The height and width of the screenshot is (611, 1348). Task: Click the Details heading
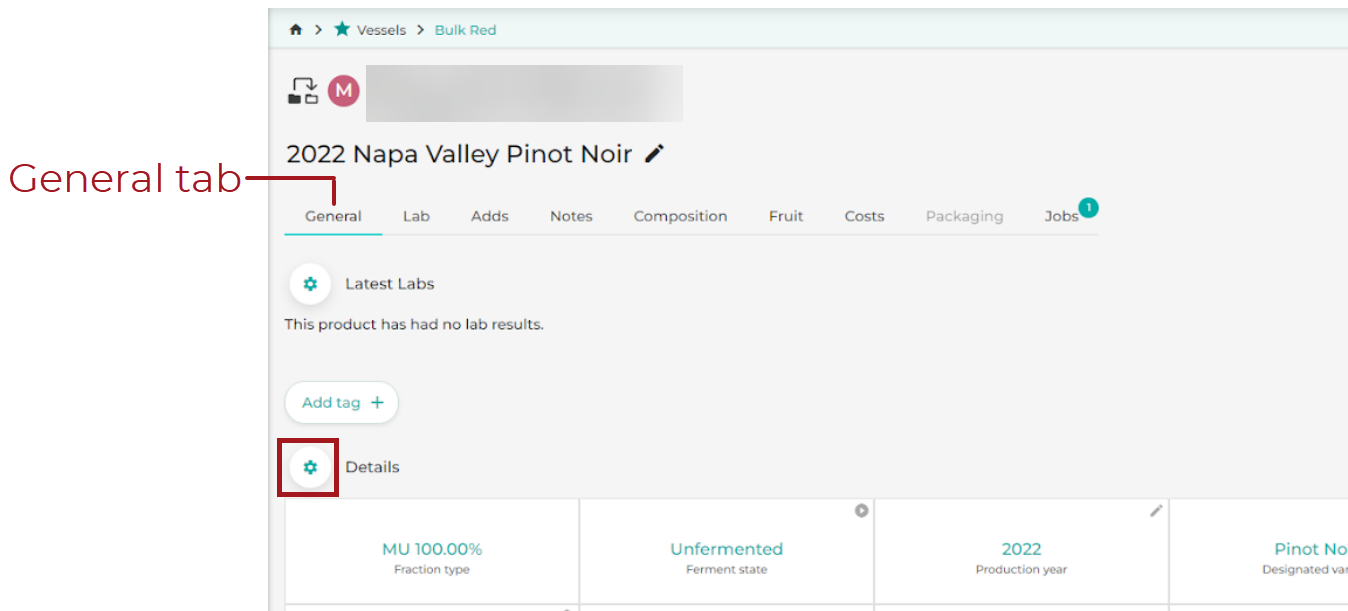click(x=372, y=467)
